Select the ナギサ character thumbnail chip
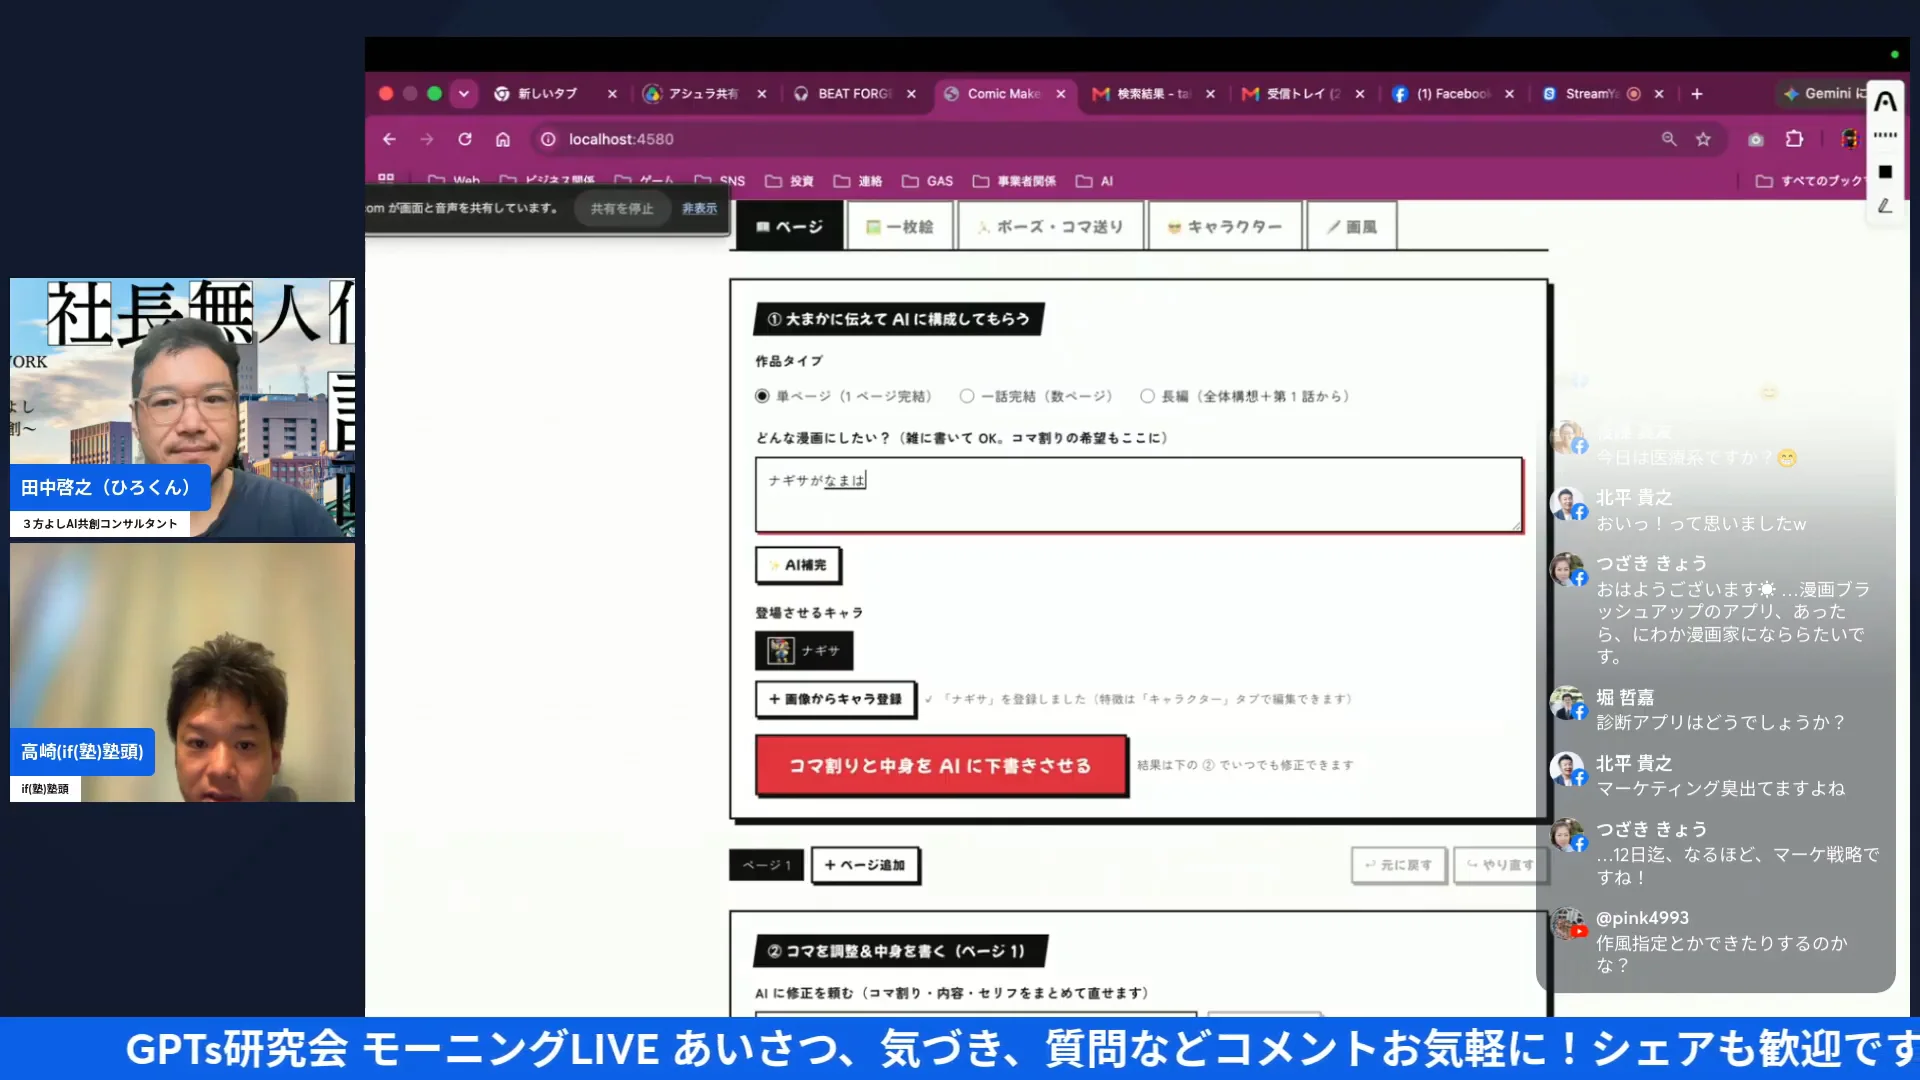The height and width of the screenshot is (1080, 1920). [803, 650]
